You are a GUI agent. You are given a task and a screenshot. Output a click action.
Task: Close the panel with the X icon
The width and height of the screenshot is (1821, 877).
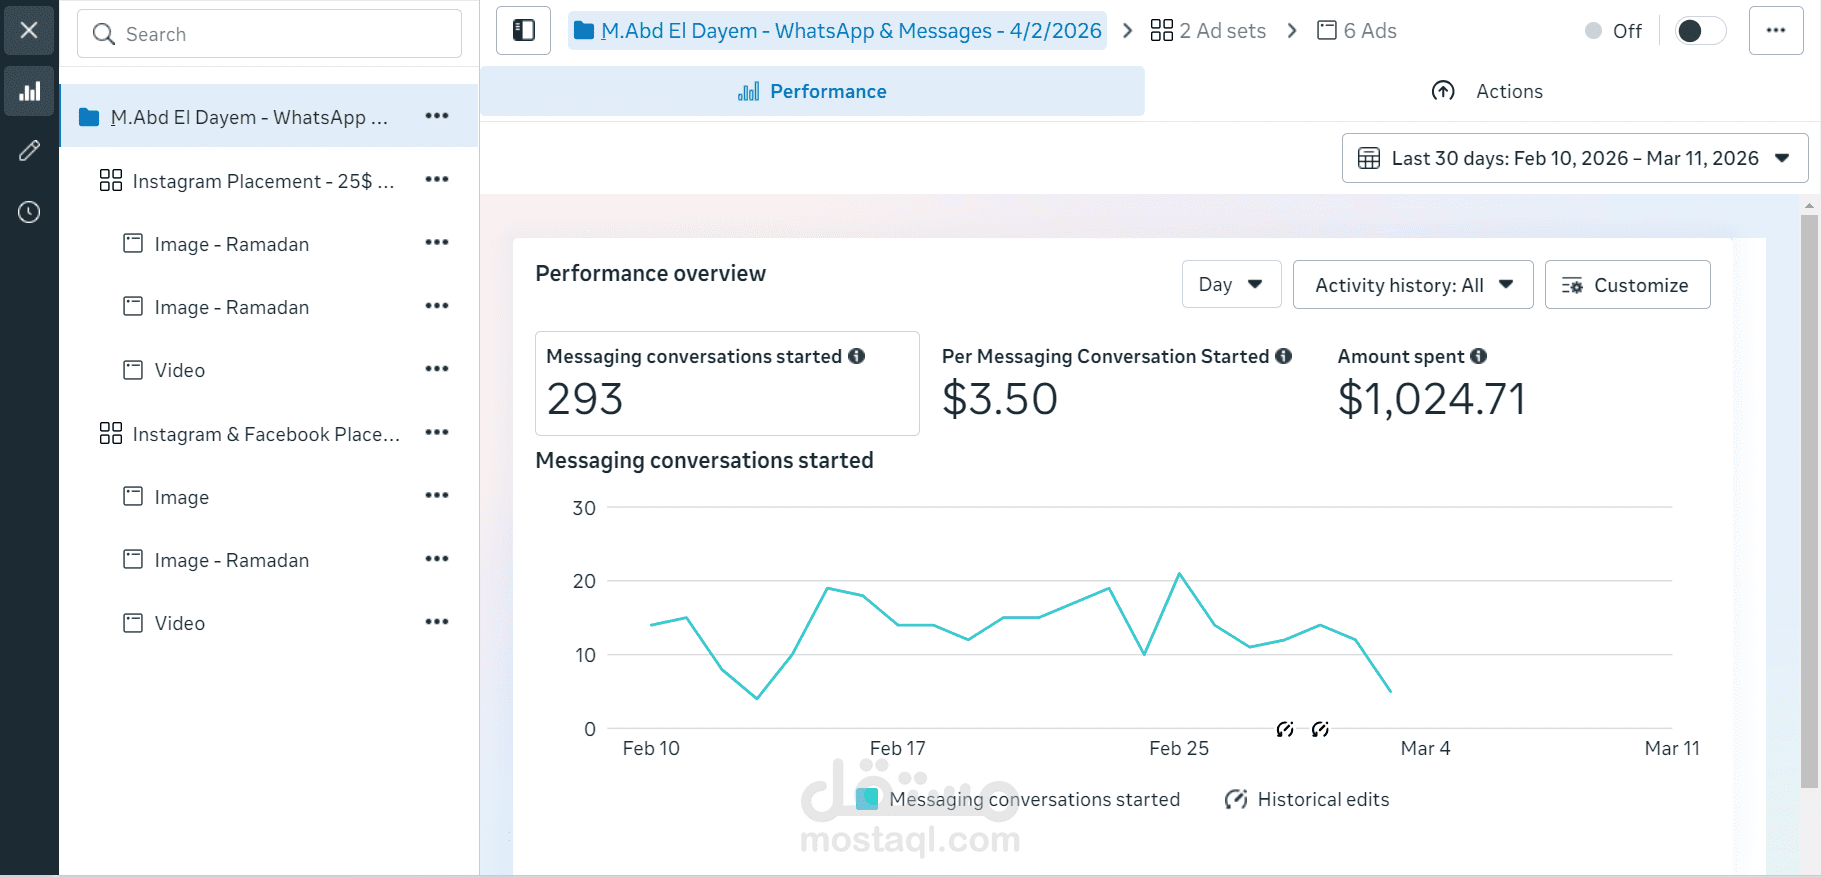30,31
